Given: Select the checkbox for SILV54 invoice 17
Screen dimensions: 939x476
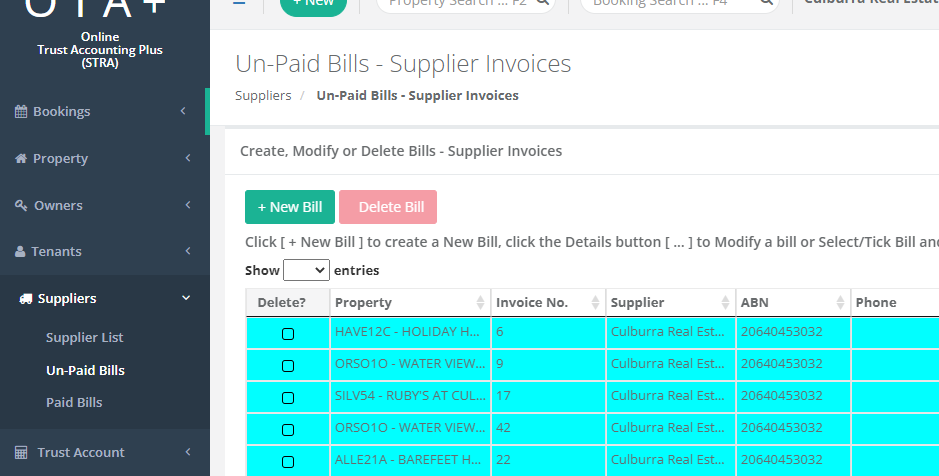Looking at the screenshot, I should pyautogui.click(x=288, y=398).
